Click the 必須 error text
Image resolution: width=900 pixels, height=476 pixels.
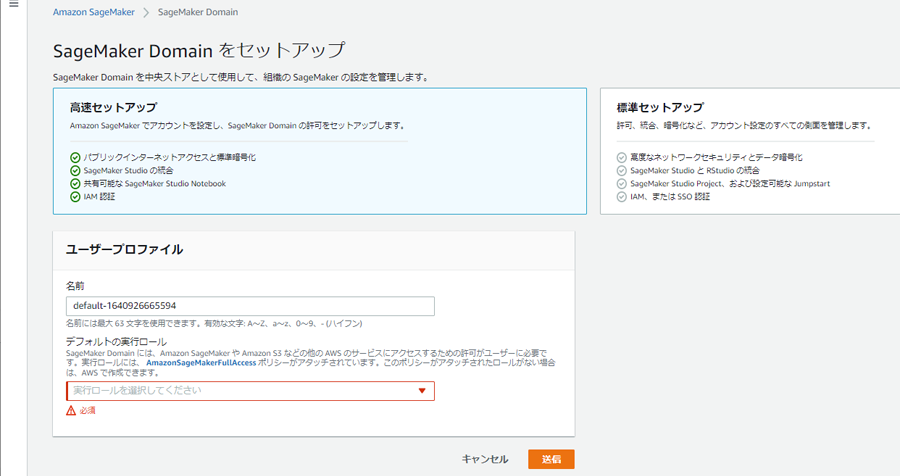click(88, 411)
